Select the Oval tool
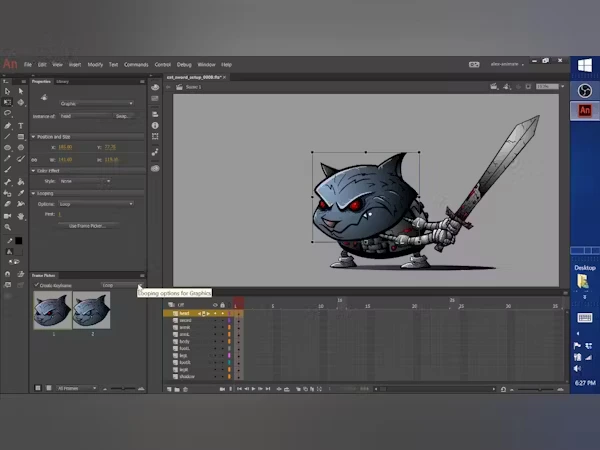Image resolution: width=600 pixels, height=450 pixels. tap(7, 147)
